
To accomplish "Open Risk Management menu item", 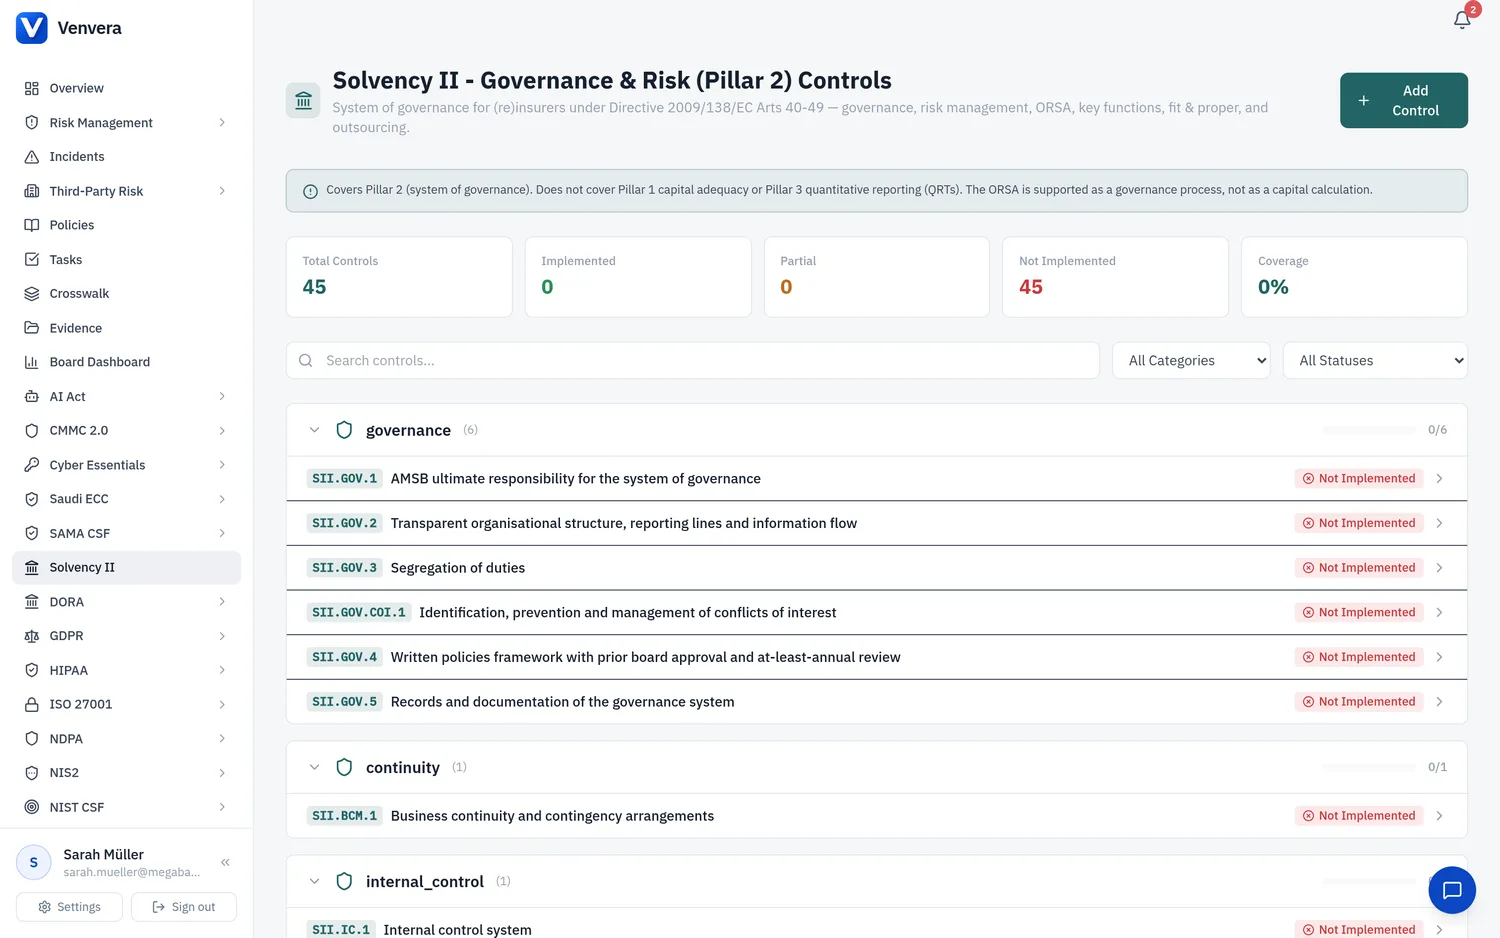I will [x=126, y=122].
